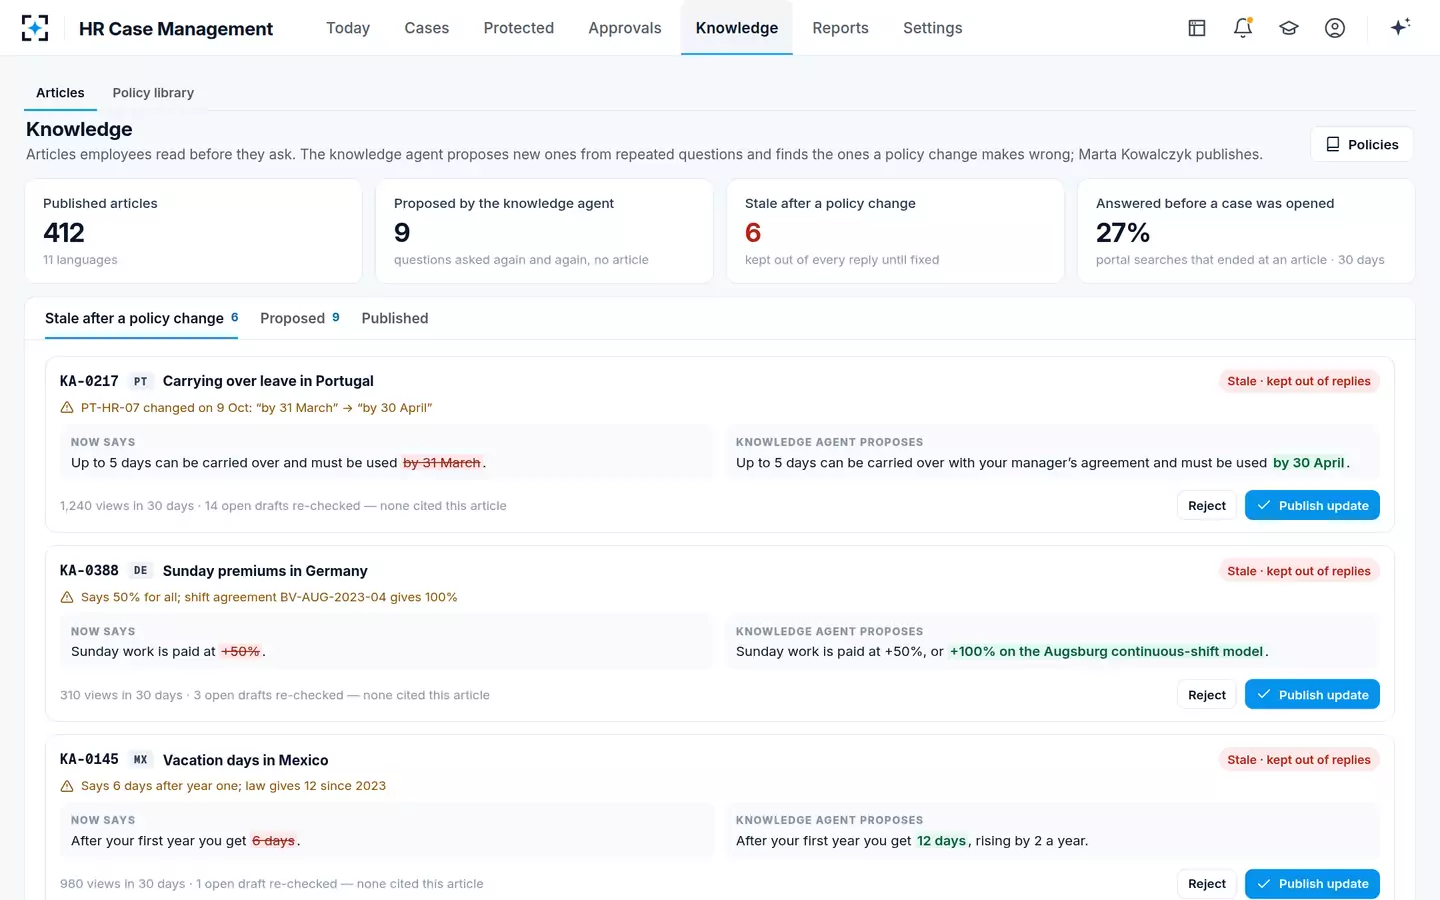Click the warning icon on KA-0145

pos(67,786)
